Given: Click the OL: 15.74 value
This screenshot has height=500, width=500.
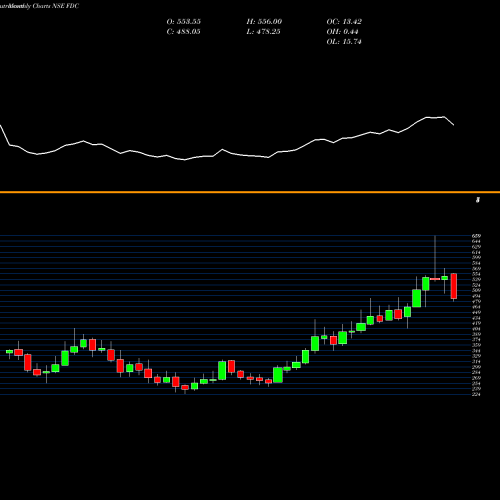Looking at the screenshot, I should [x=344, y=42].
